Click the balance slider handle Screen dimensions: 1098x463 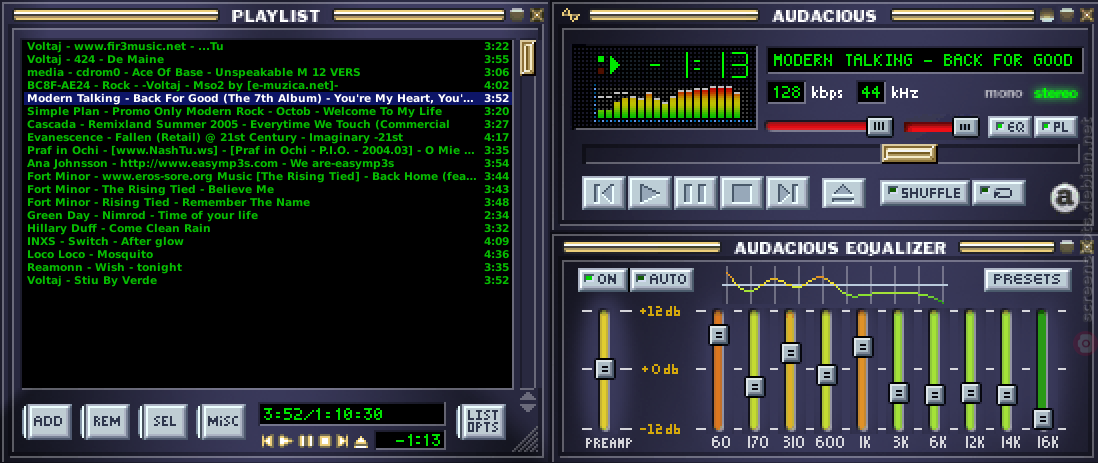tap(966, 127)
